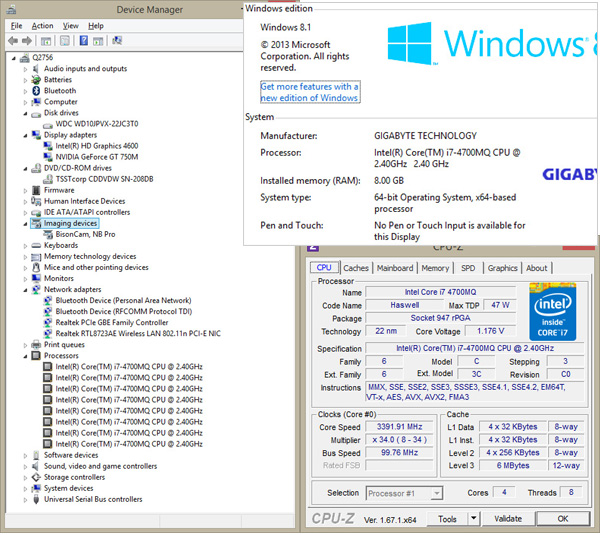Open the View menu
The image size is (600, 535).
click(x=70, y=26)
